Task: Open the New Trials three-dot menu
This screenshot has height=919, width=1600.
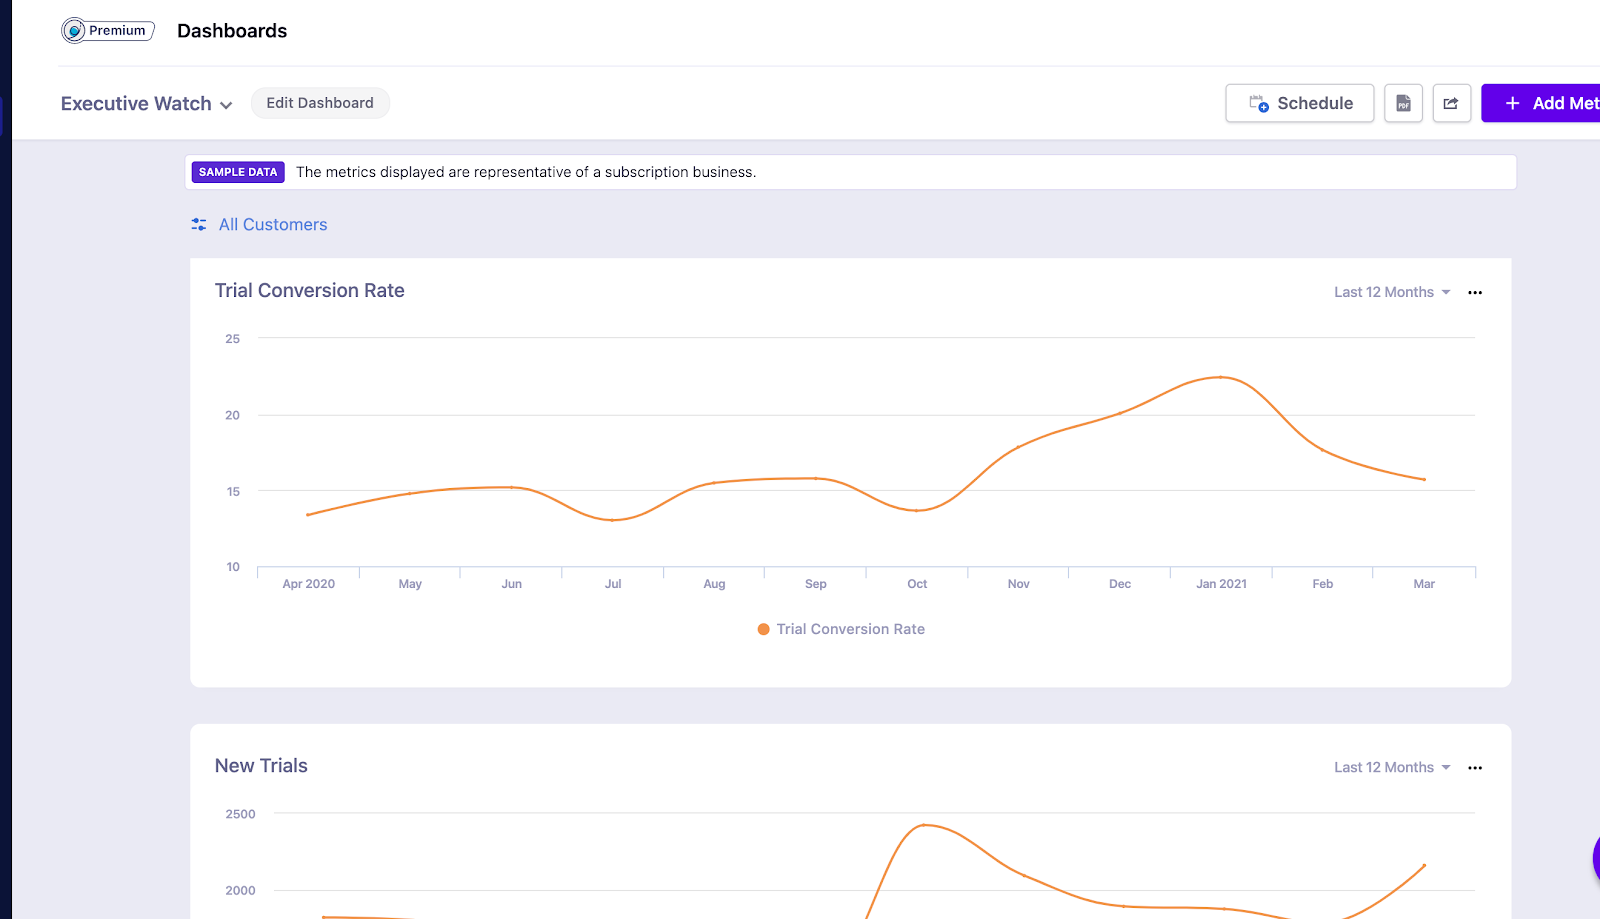Action: pyautogui.click(x=1474, y=768)
